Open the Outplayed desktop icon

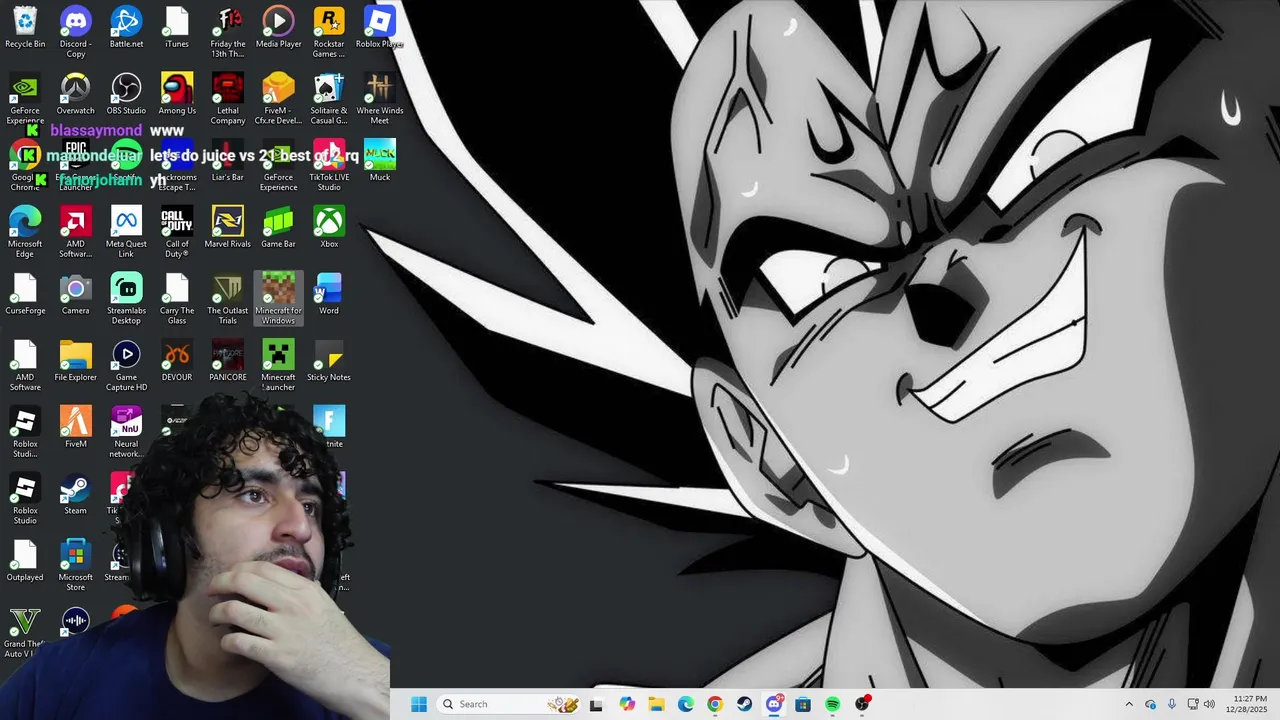click(25, 561)
